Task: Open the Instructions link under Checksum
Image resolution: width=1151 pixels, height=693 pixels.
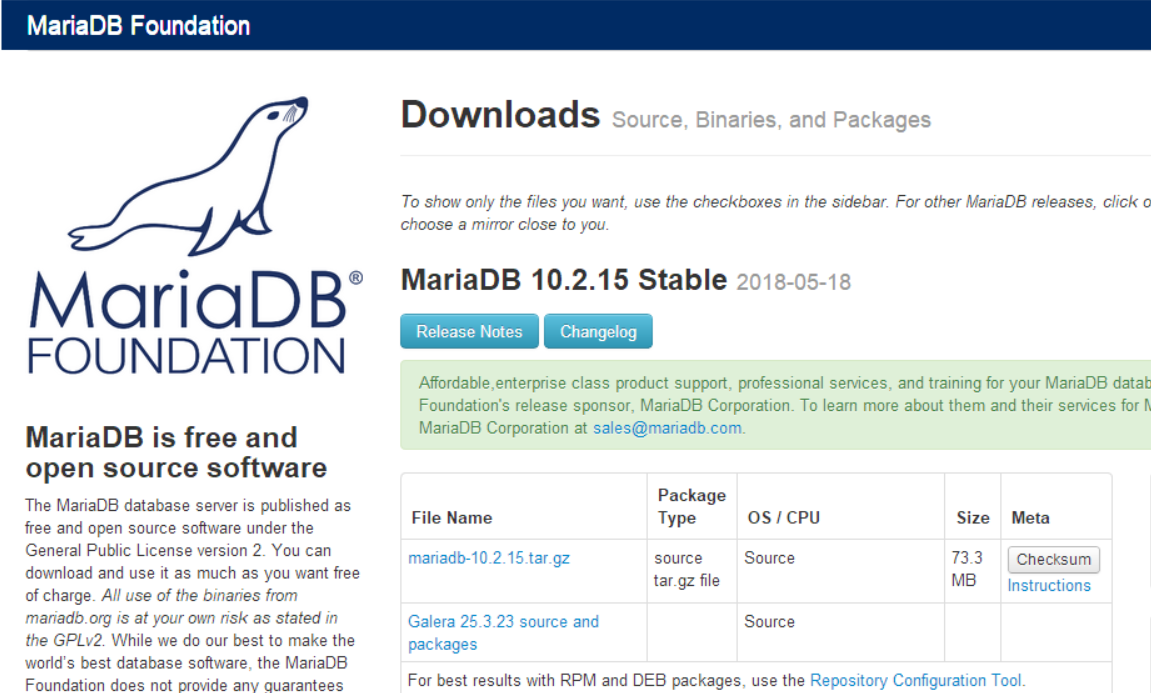Action: coord(1049,586)
